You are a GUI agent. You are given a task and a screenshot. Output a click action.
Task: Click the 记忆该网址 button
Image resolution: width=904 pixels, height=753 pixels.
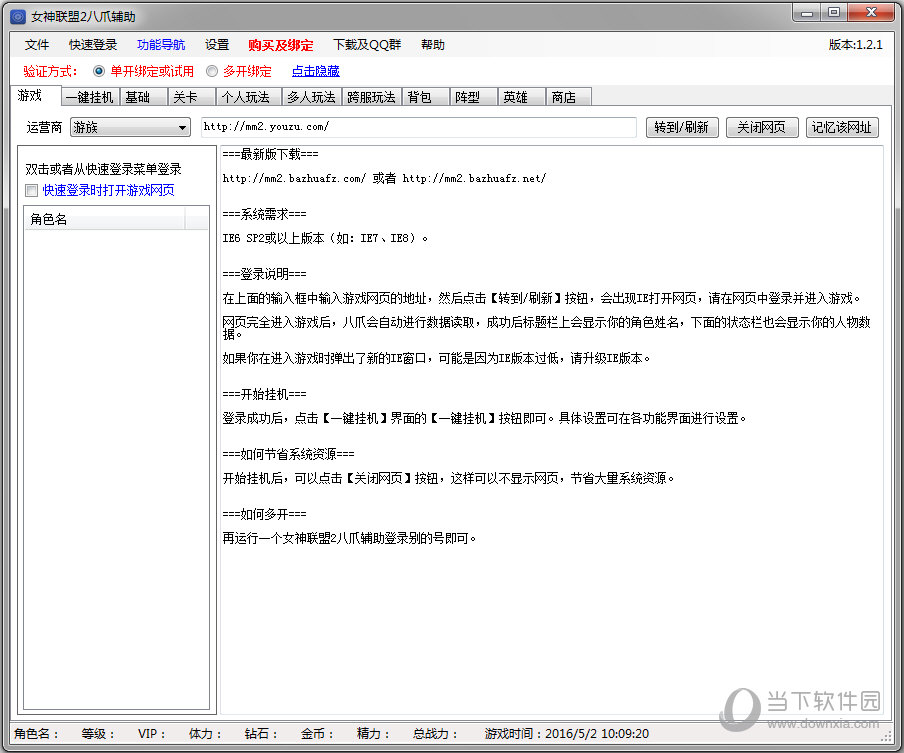pyautogui.click(x=842, y=127)
